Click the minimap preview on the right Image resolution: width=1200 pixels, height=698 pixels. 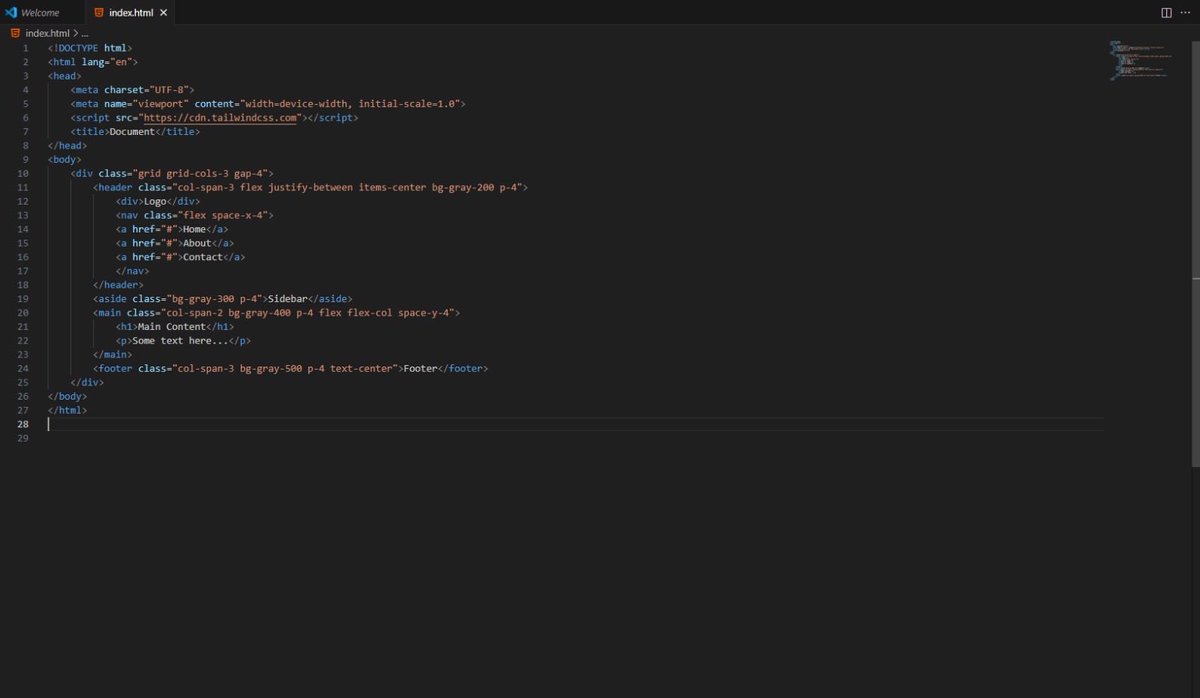tap(1140, 60)
